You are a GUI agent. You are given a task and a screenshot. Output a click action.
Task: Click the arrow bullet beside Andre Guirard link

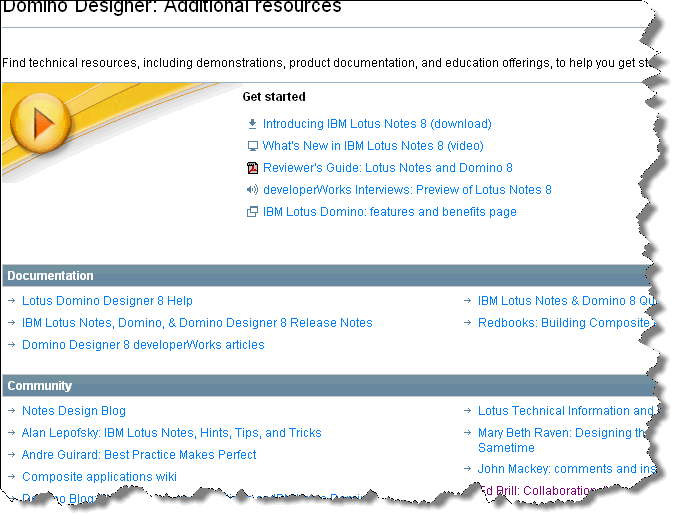pos(12,454)
